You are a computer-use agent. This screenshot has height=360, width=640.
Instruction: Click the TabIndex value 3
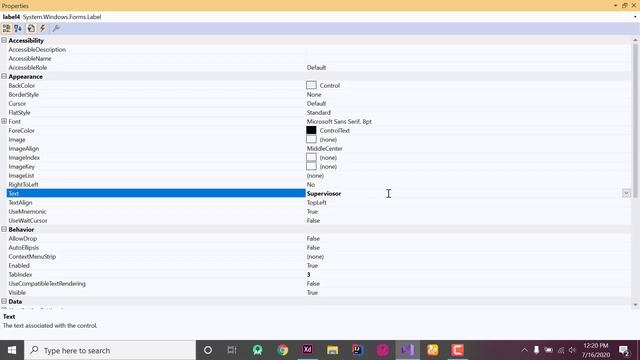[x=309, y=274]
